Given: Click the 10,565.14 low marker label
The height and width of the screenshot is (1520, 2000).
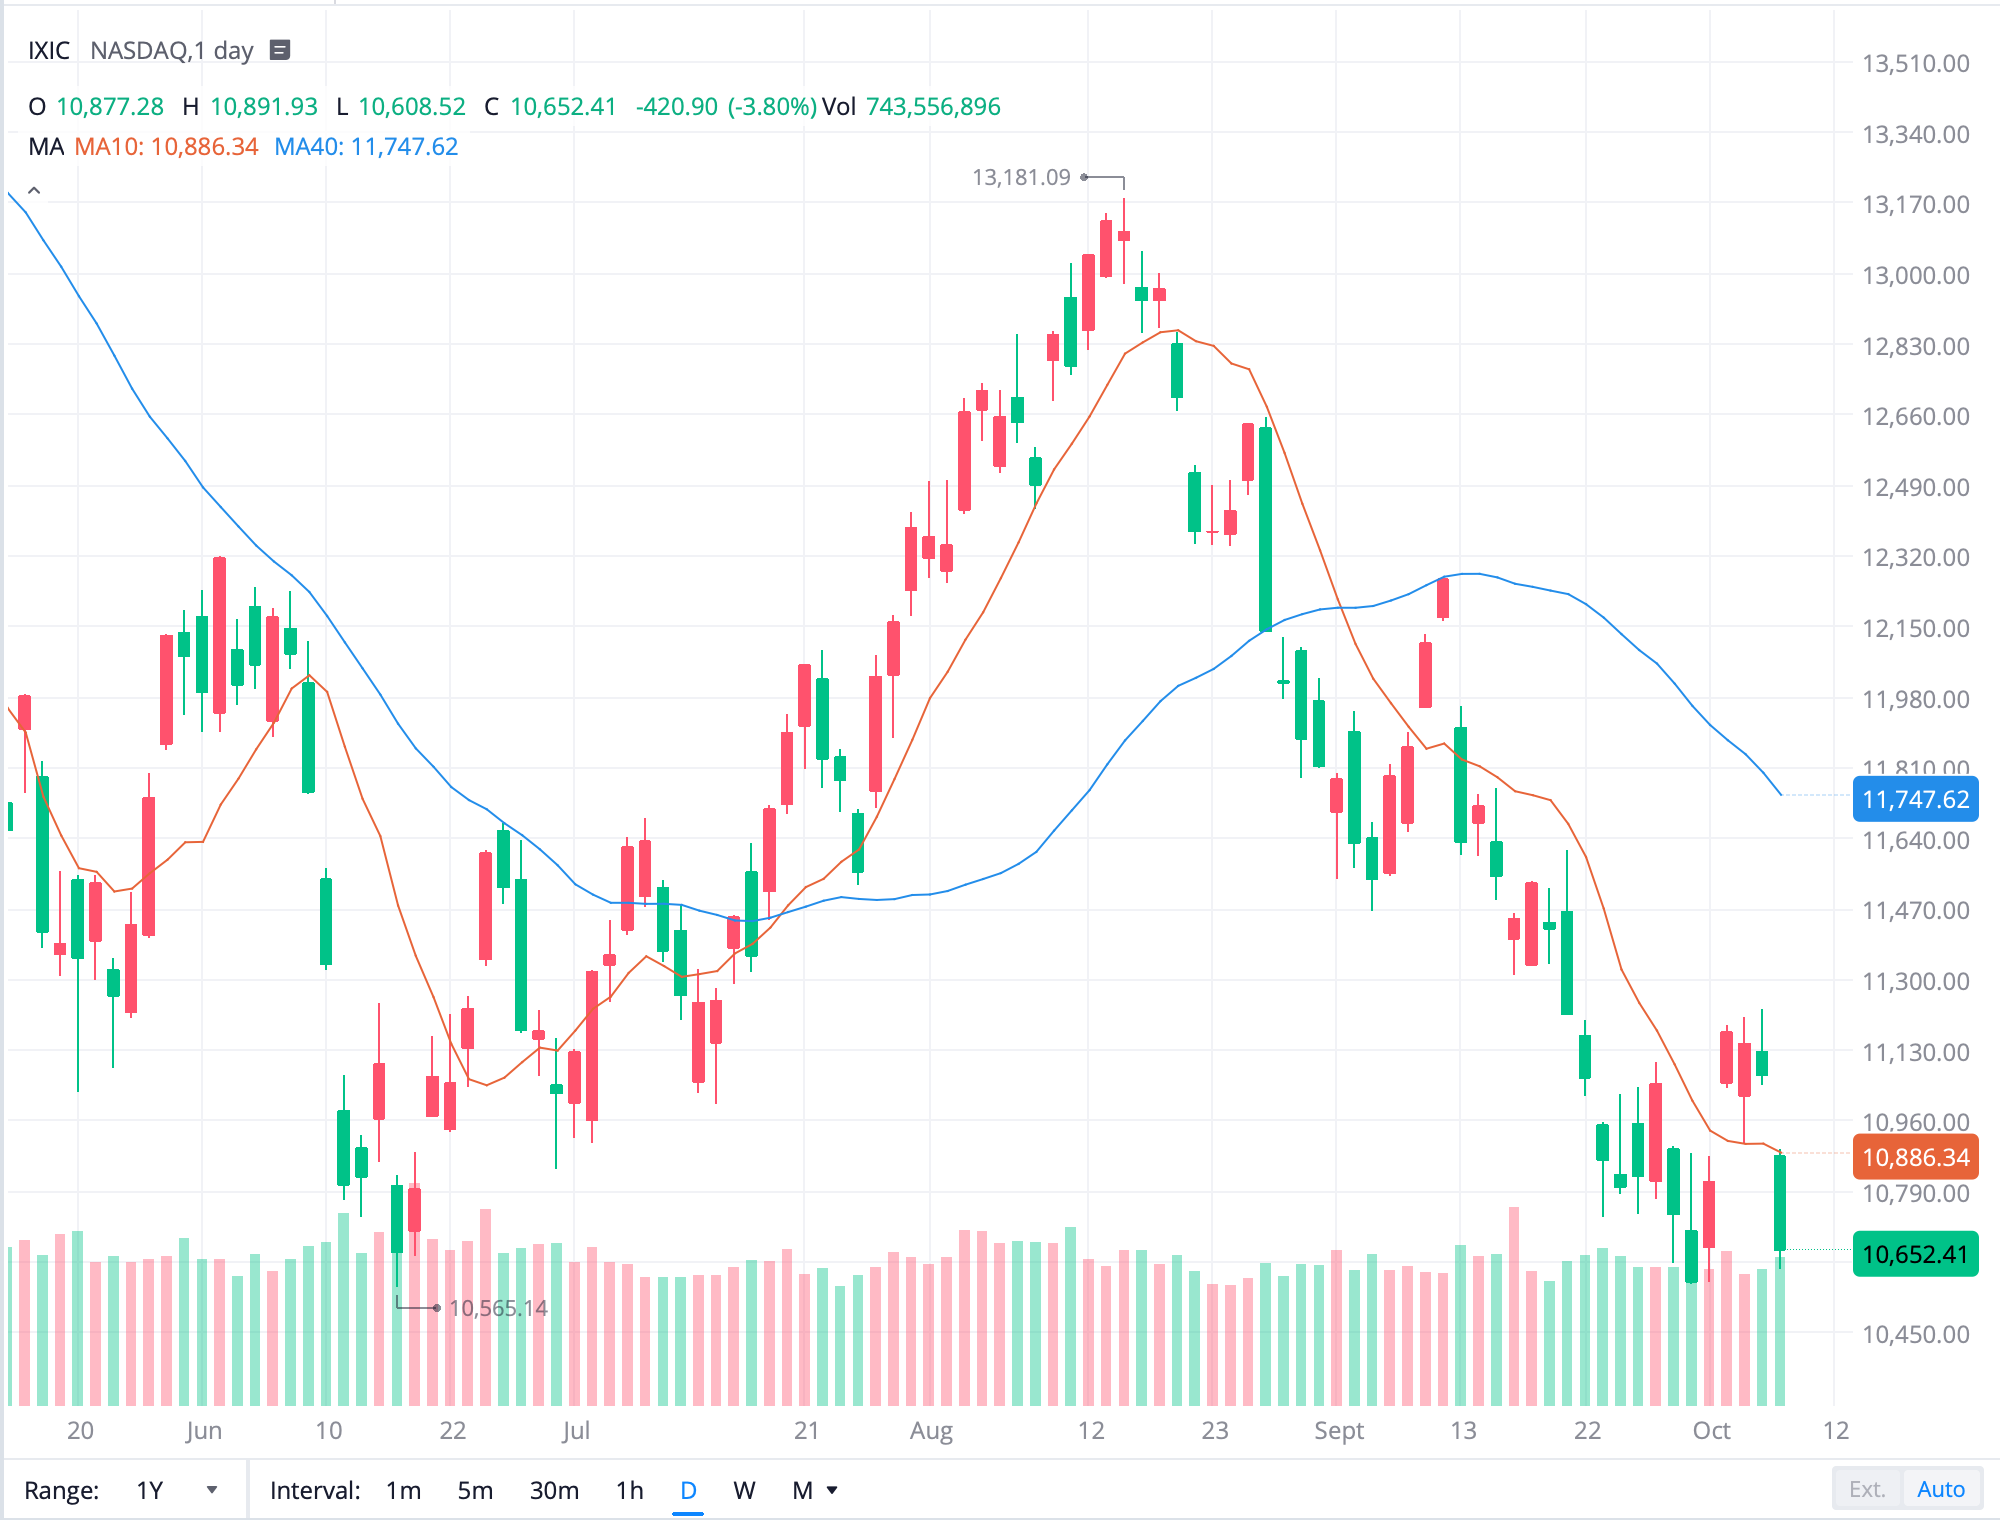Looking at the screenshot, I should pyautogui.click(x=498, y=1308).
